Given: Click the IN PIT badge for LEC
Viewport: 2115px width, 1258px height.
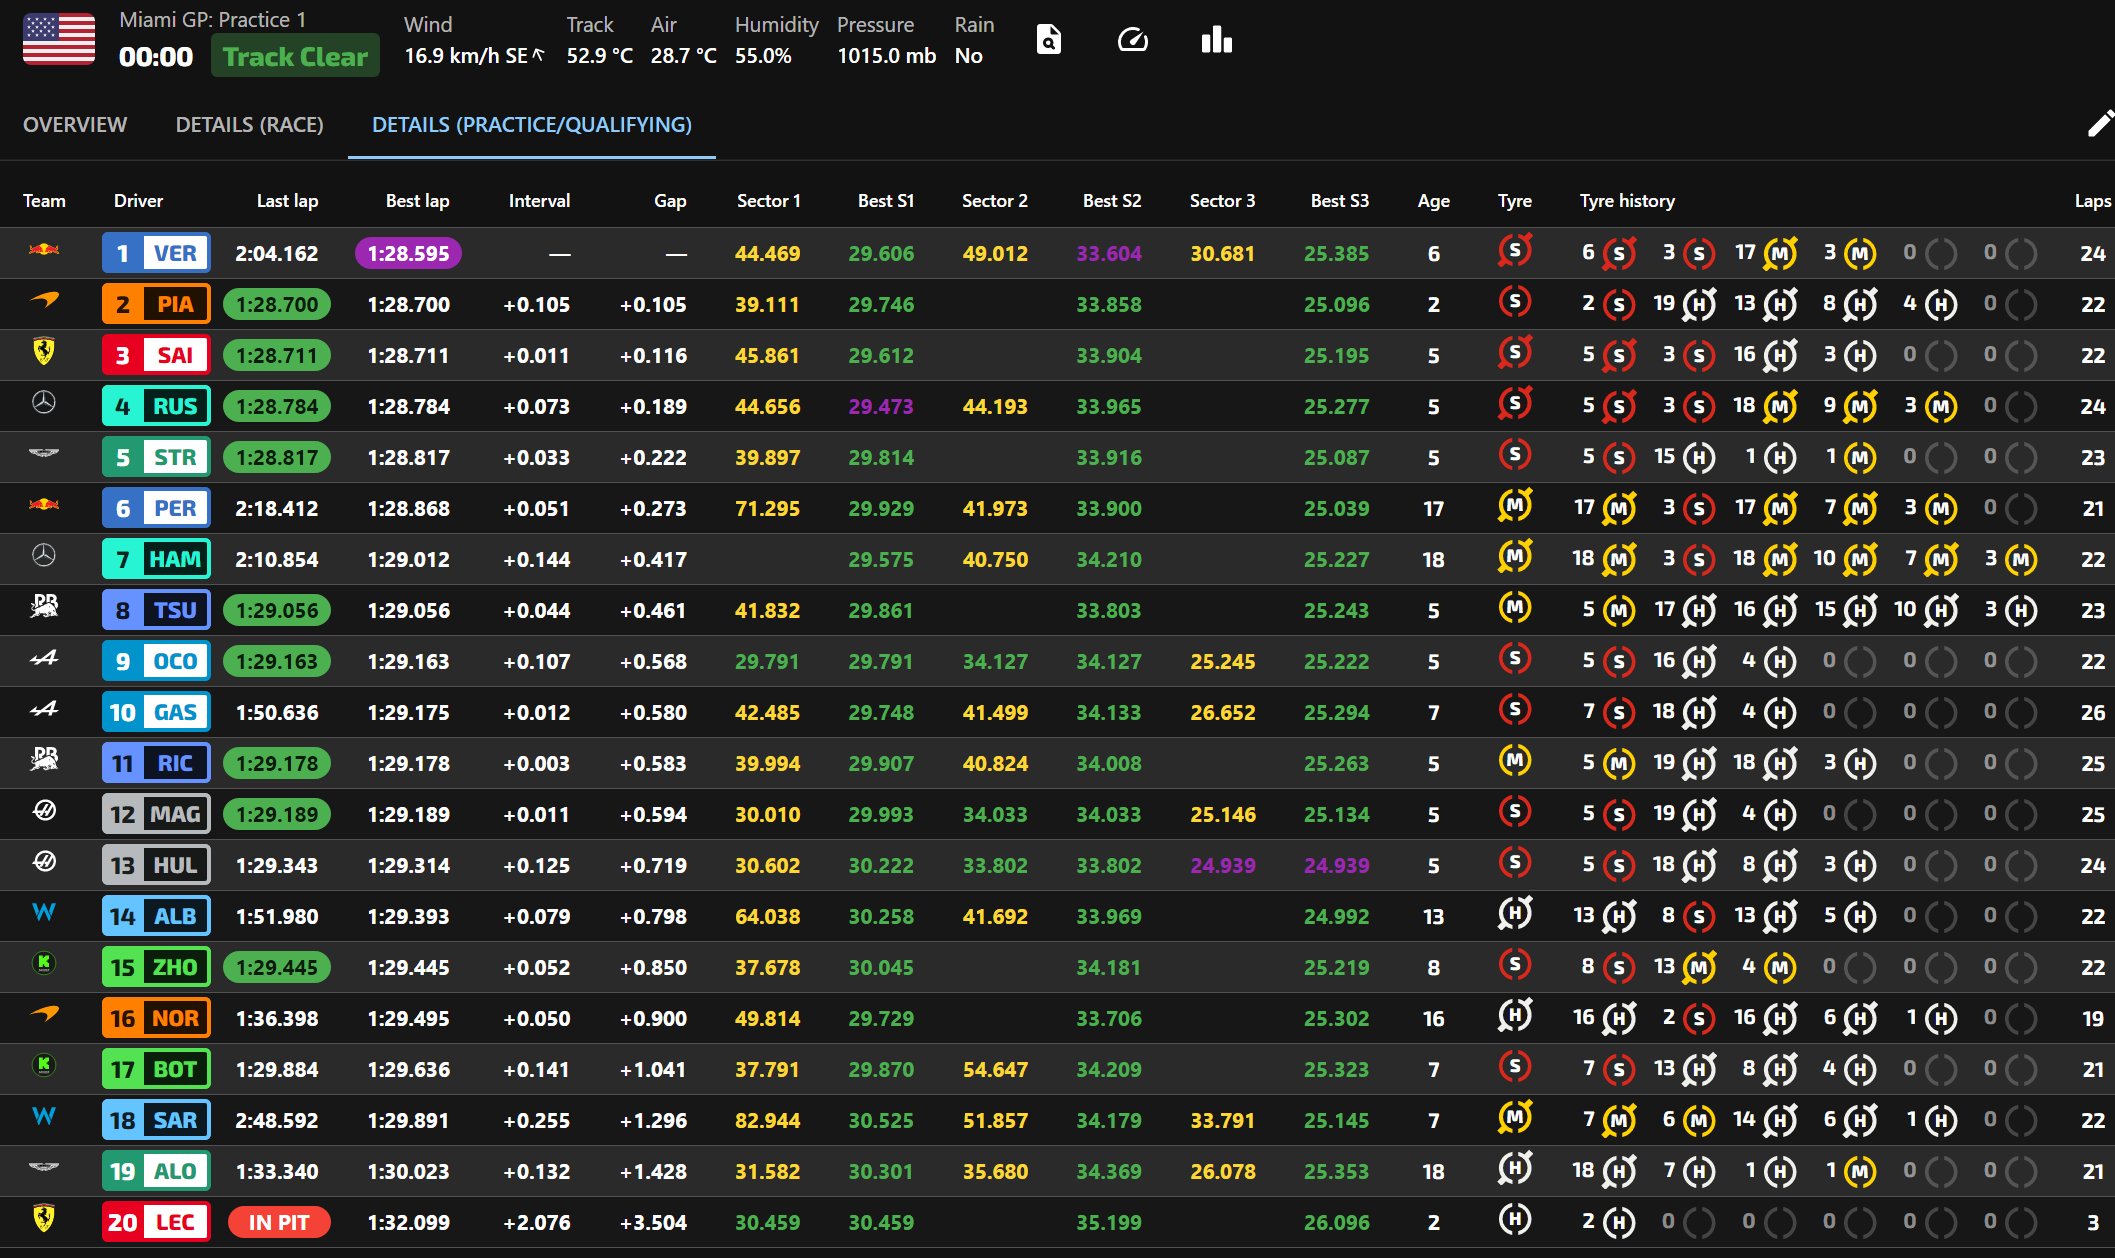Looking at the screenshot, I should point(278,1222).
